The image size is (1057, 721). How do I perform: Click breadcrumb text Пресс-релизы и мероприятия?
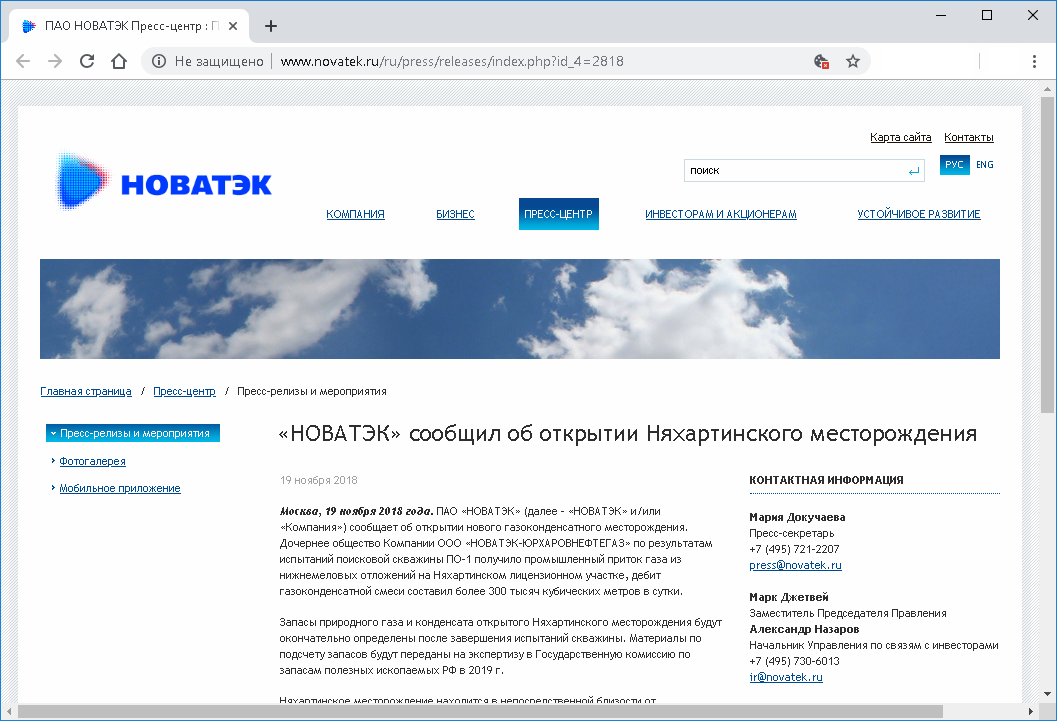click(x=311, y=391)
